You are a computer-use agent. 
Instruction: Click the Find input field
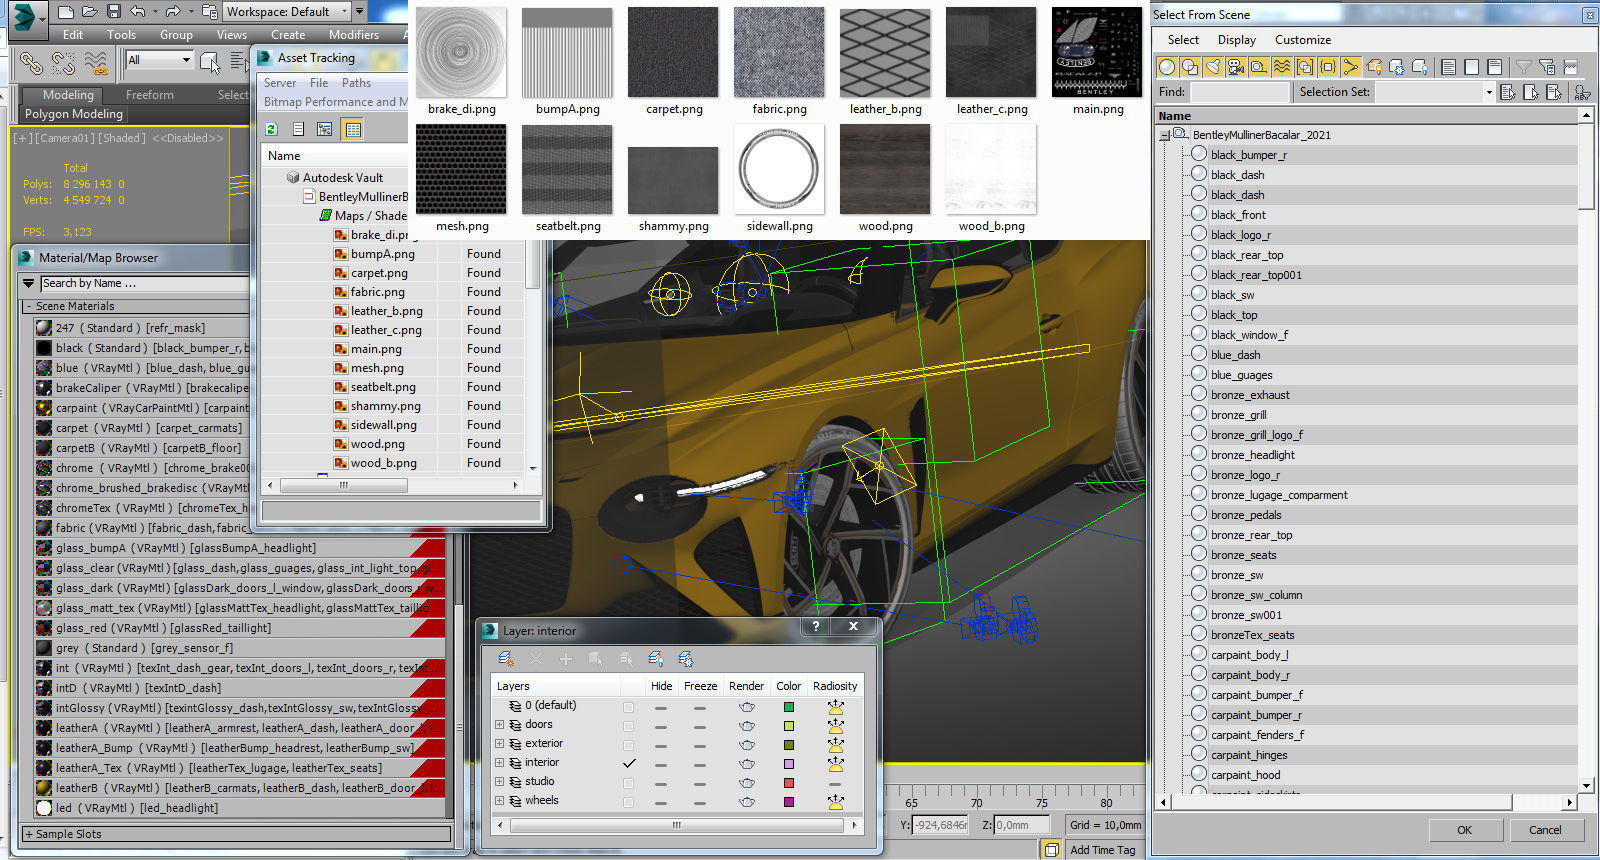pos(1240,92)
